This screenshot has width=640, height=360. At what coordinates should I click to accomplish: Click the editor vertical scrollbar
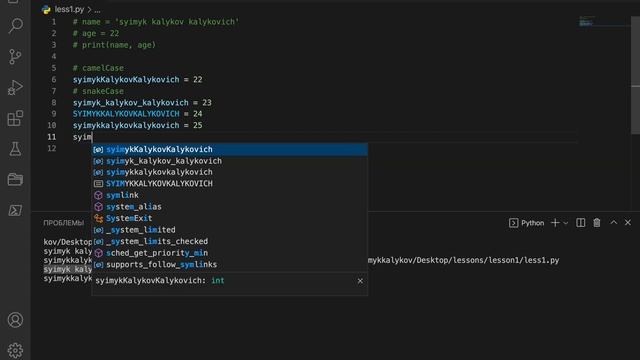click(x=635, y=76)
